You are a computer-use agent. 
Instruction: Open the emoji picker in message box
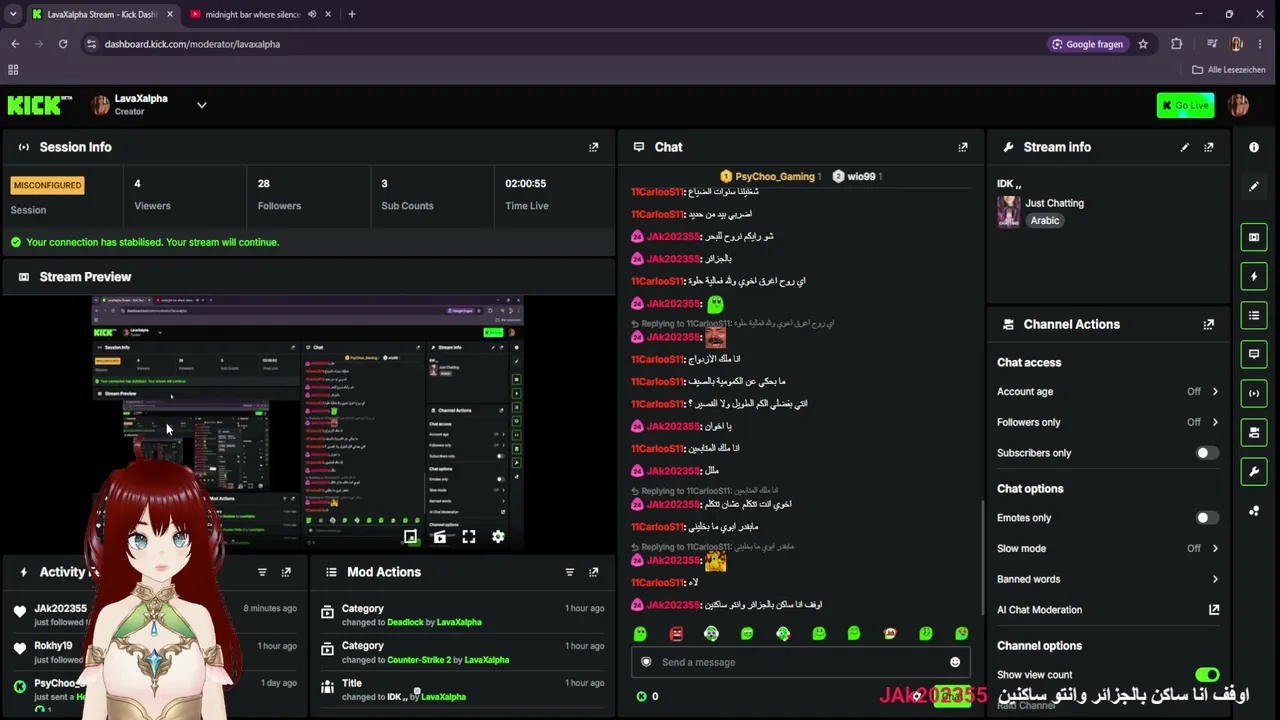[x=955, y=662]
